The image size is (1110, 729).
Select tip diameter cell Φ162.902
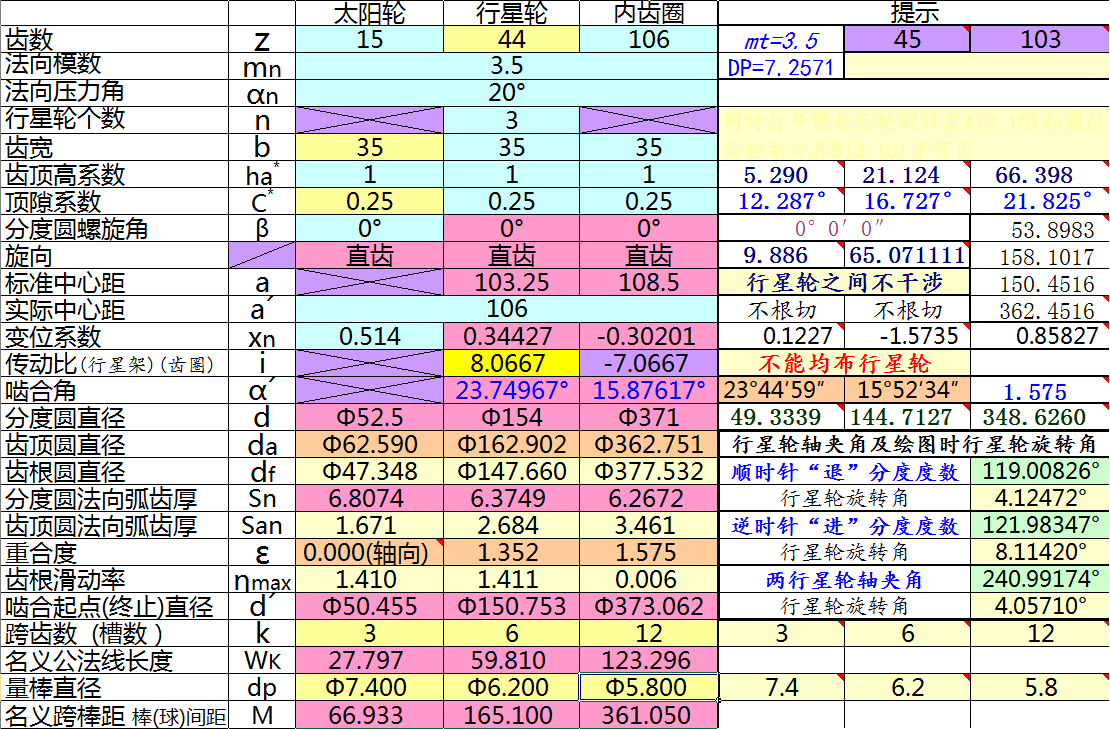tap(511, 444)
